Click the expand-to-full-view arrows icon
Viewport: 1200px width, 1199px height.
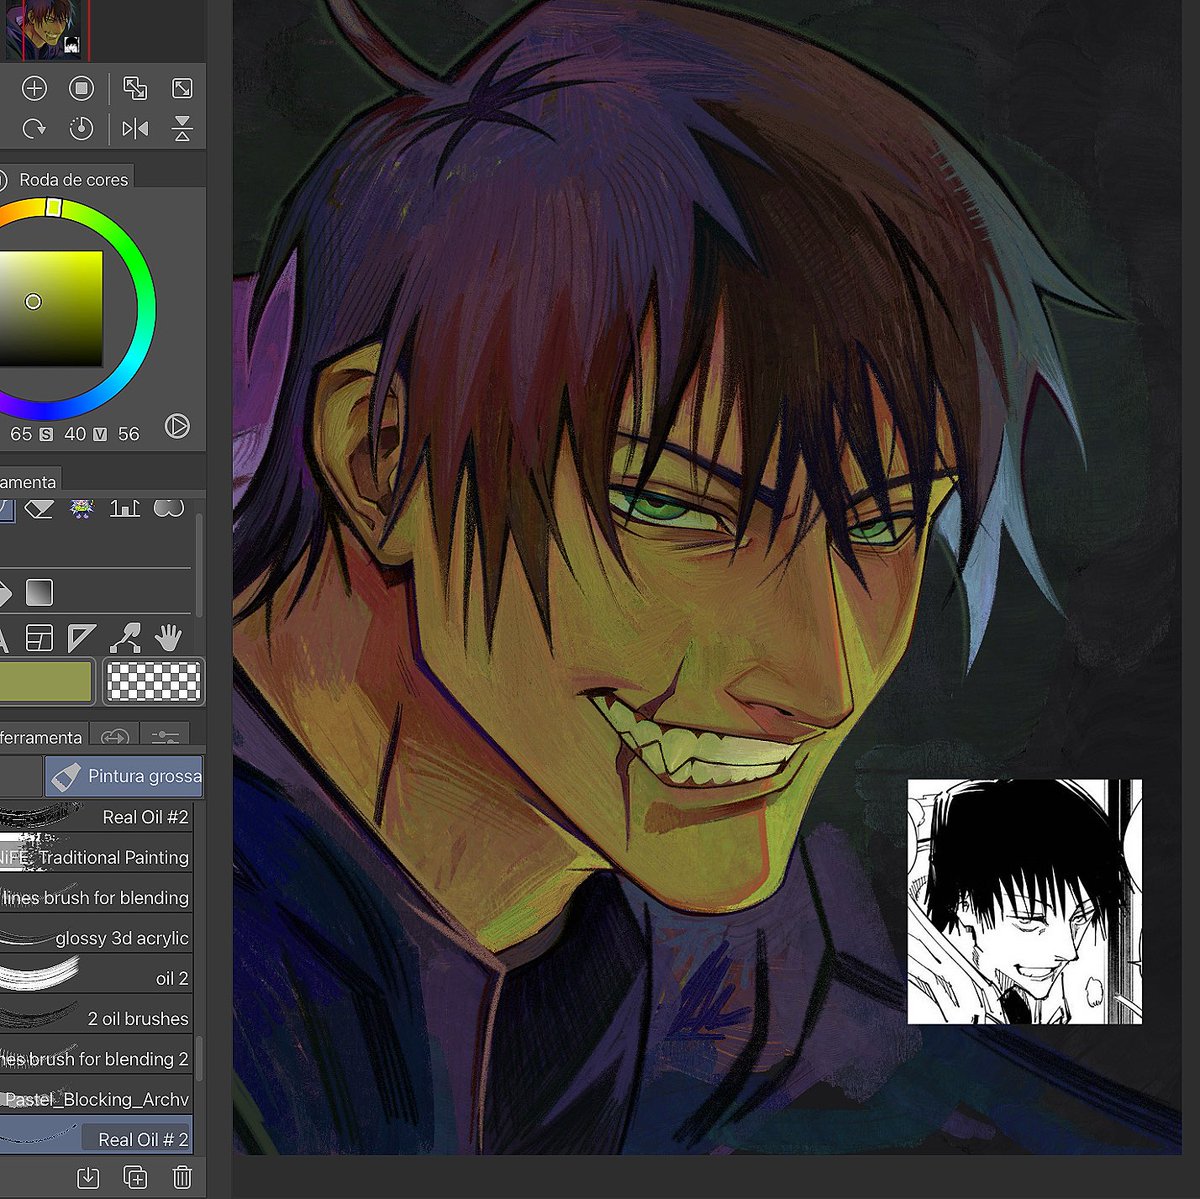[182, 88]
